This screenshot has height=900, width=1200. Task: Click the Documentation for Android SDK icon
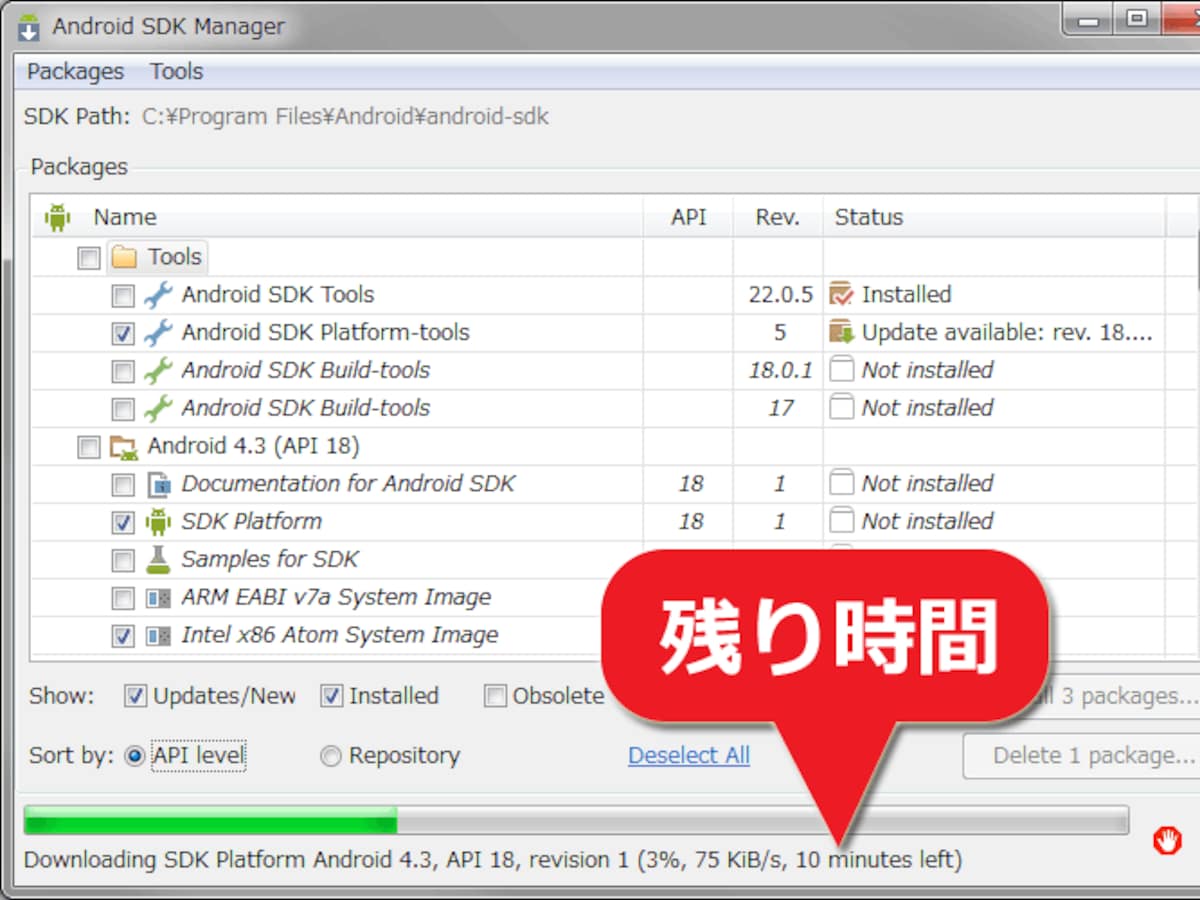[x=158, y=484]
